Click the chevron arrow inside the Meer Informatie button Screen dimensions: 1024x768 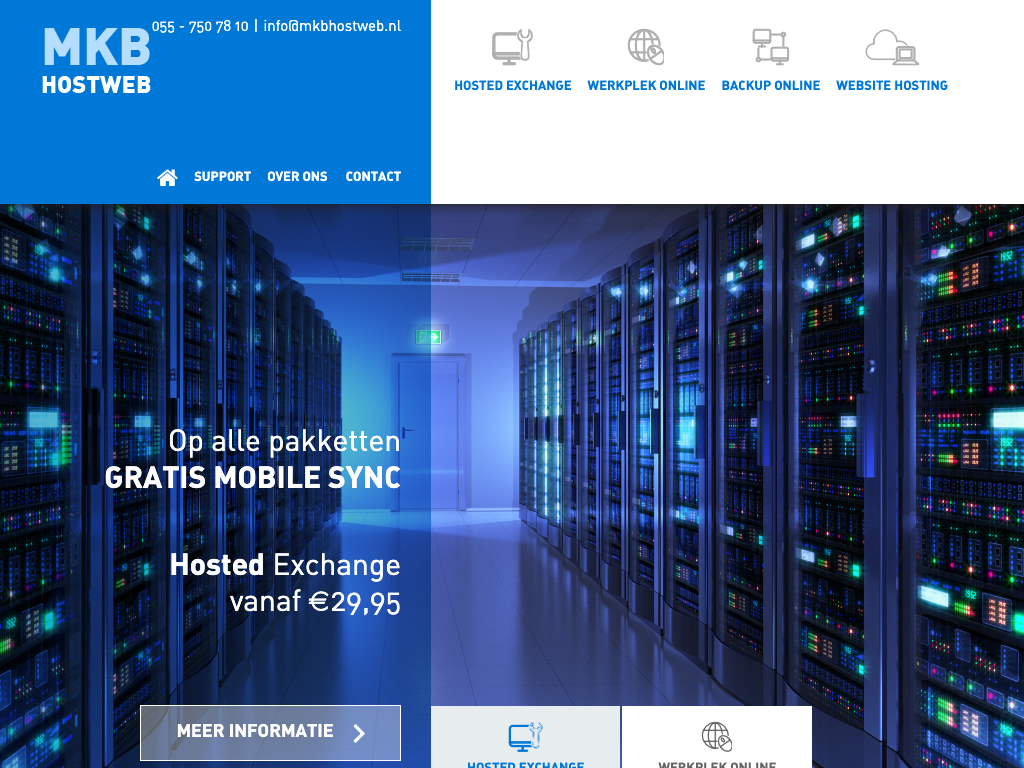point(360,733)
